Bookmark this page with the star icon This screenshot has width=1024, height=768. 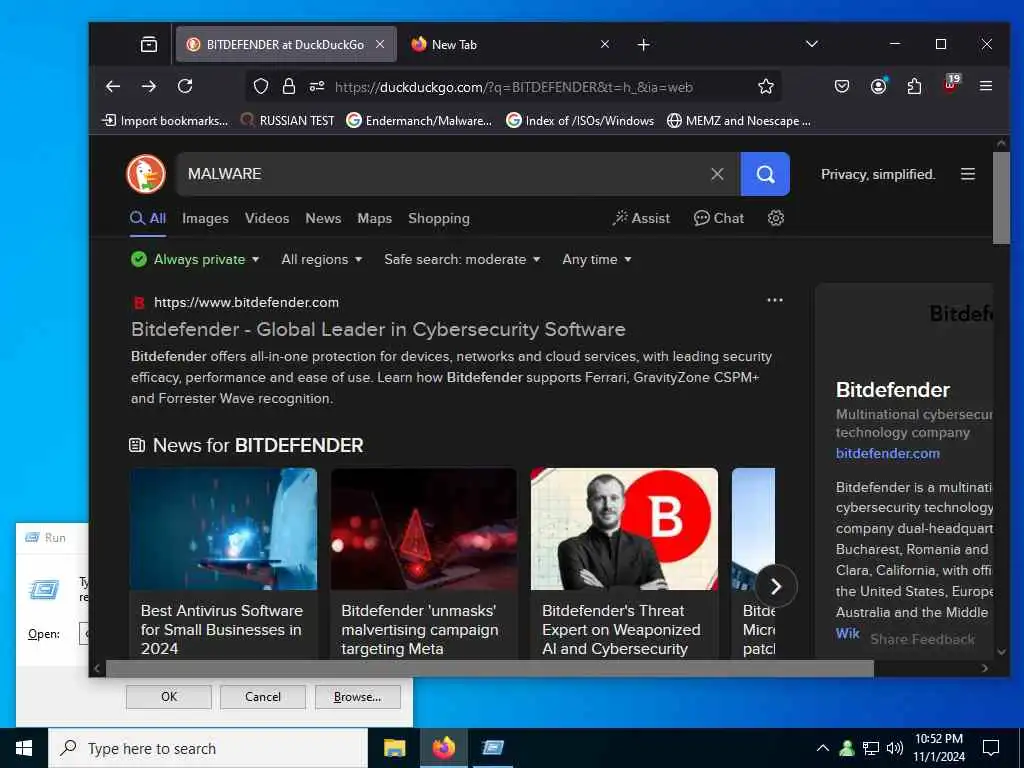tap(766, 86)
